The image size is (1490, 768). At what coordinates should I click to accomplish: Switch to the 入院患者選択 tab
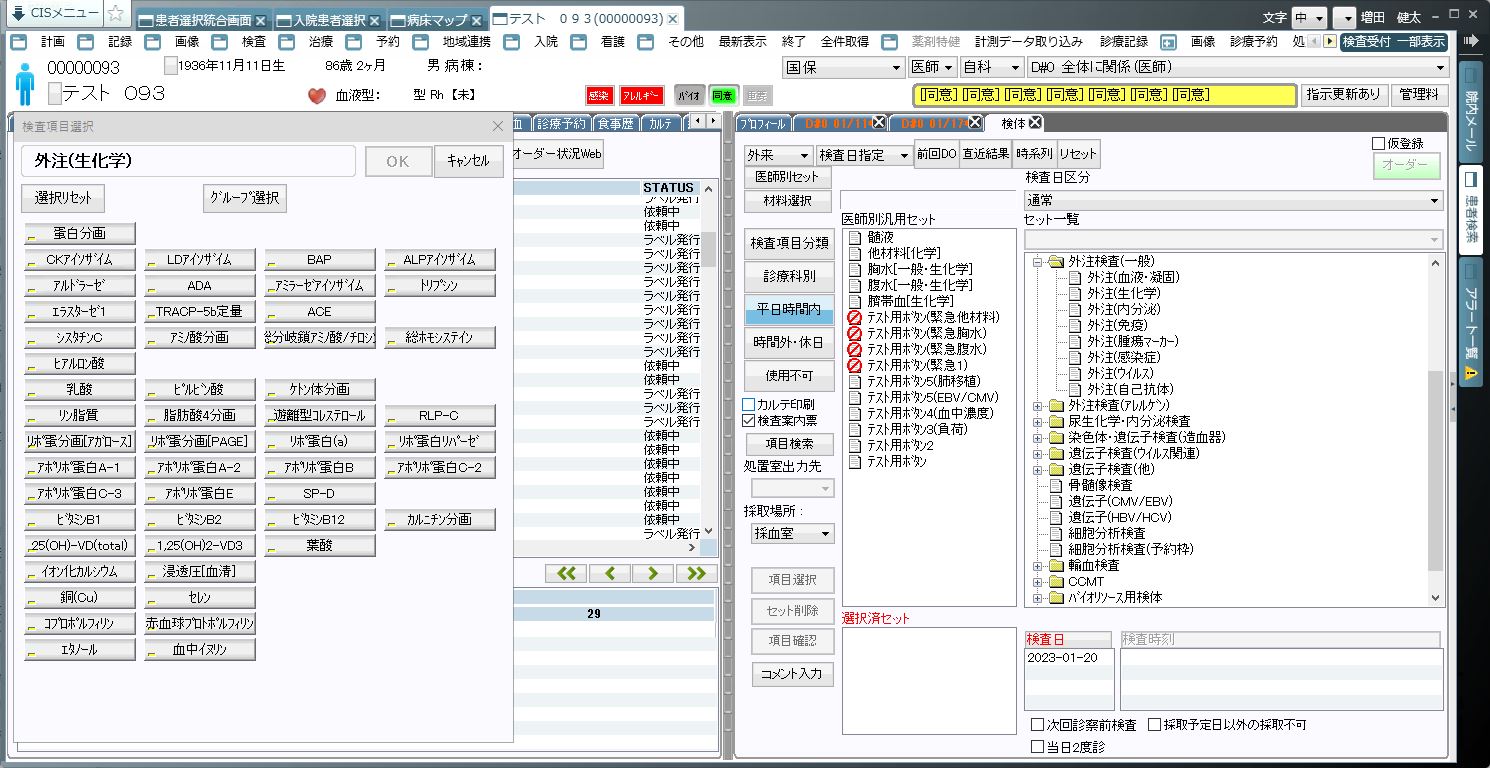coord(329,20)
